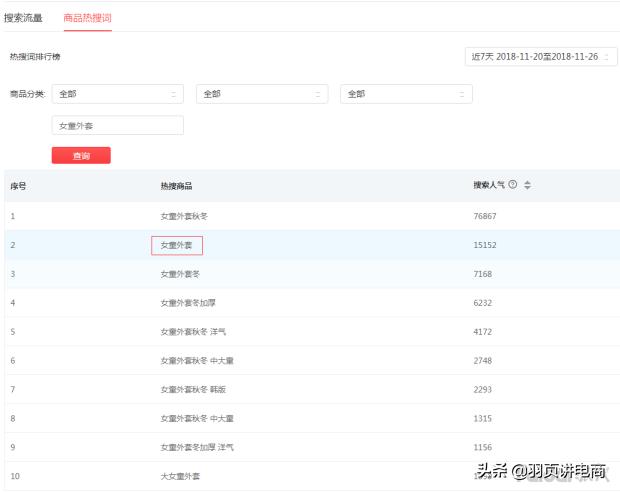620x493 pixels.
Task: Select the 商品热搜词 tab
Action: [87, 18]
